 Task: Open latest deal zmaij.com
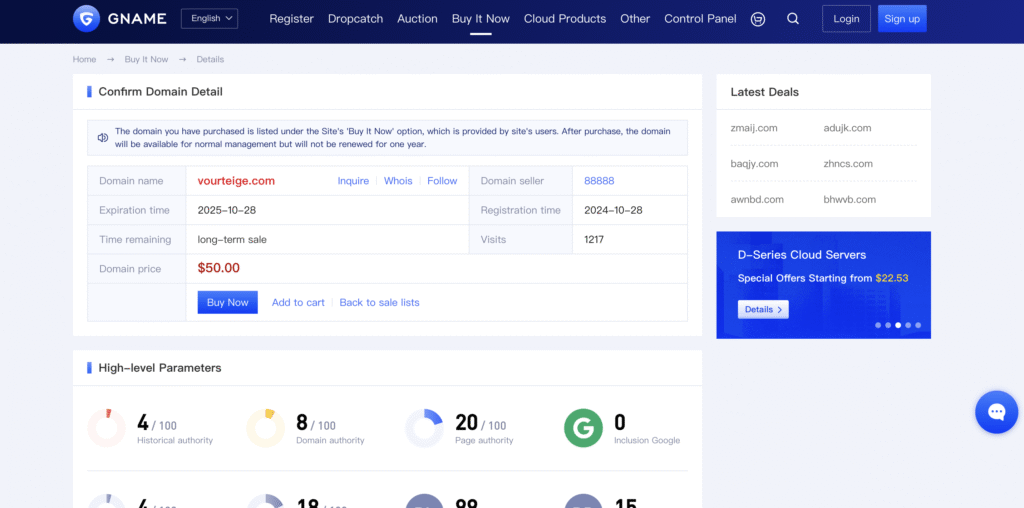(x=754, y=128)
